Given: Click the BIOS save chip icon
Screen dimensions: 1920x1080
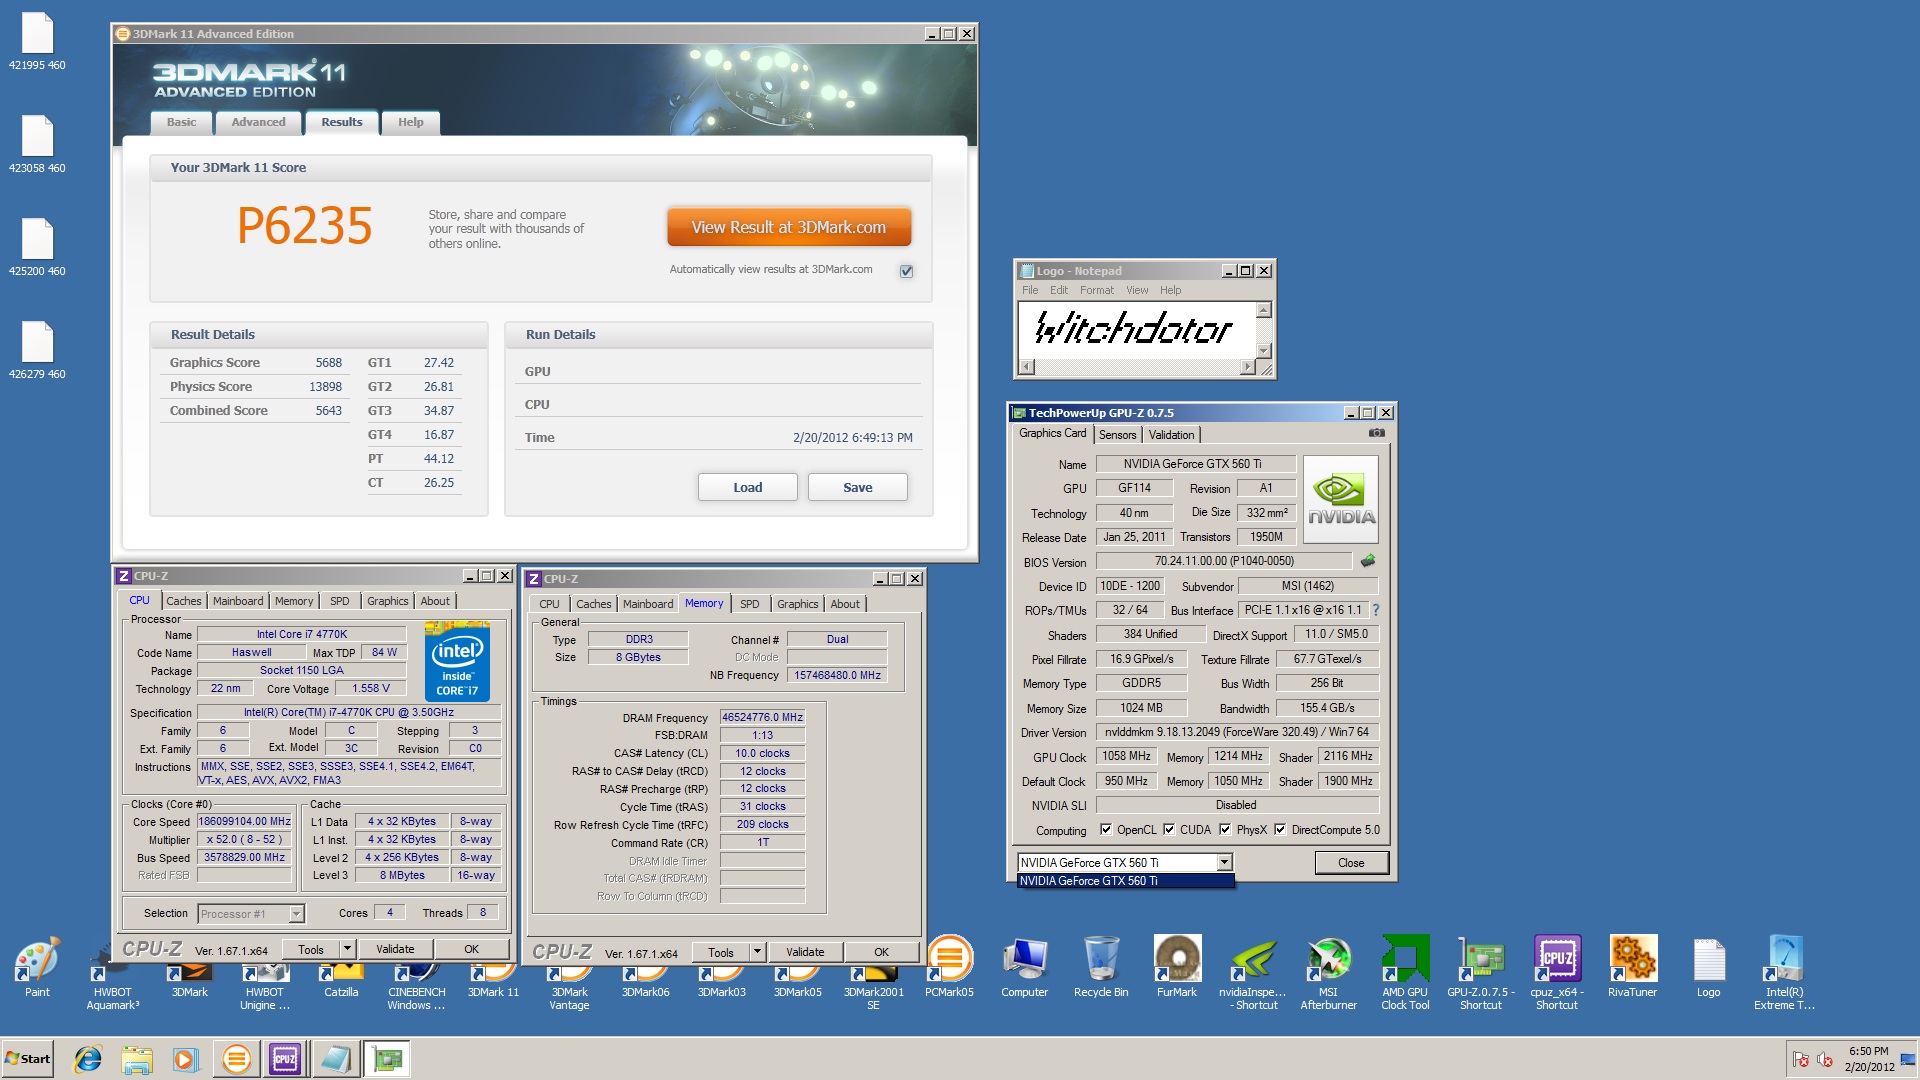Looking at the screenshot, I should pos(1368,561).
